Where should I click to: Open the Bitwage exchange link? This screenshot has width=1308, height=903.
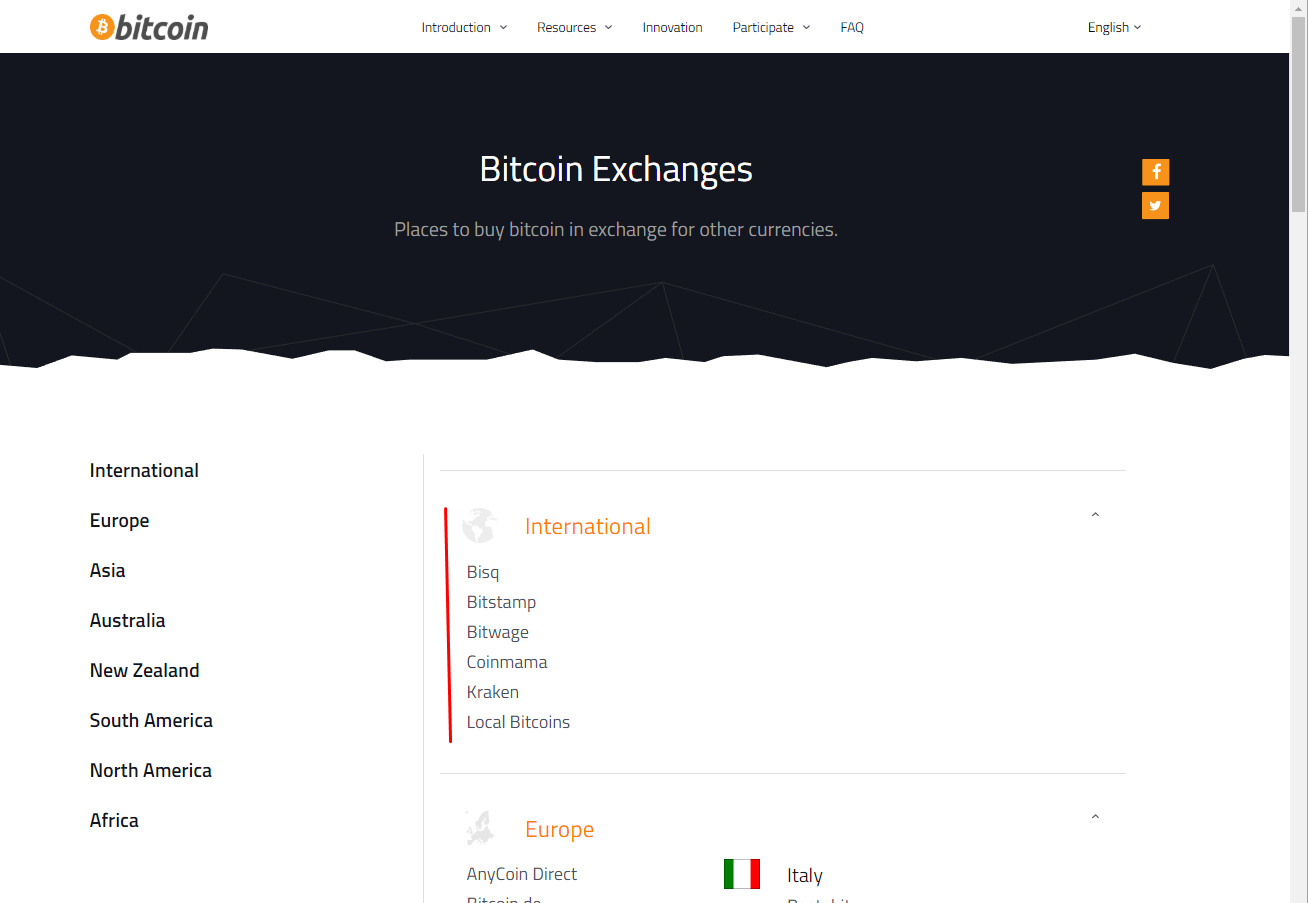click(x=497, y=632)
